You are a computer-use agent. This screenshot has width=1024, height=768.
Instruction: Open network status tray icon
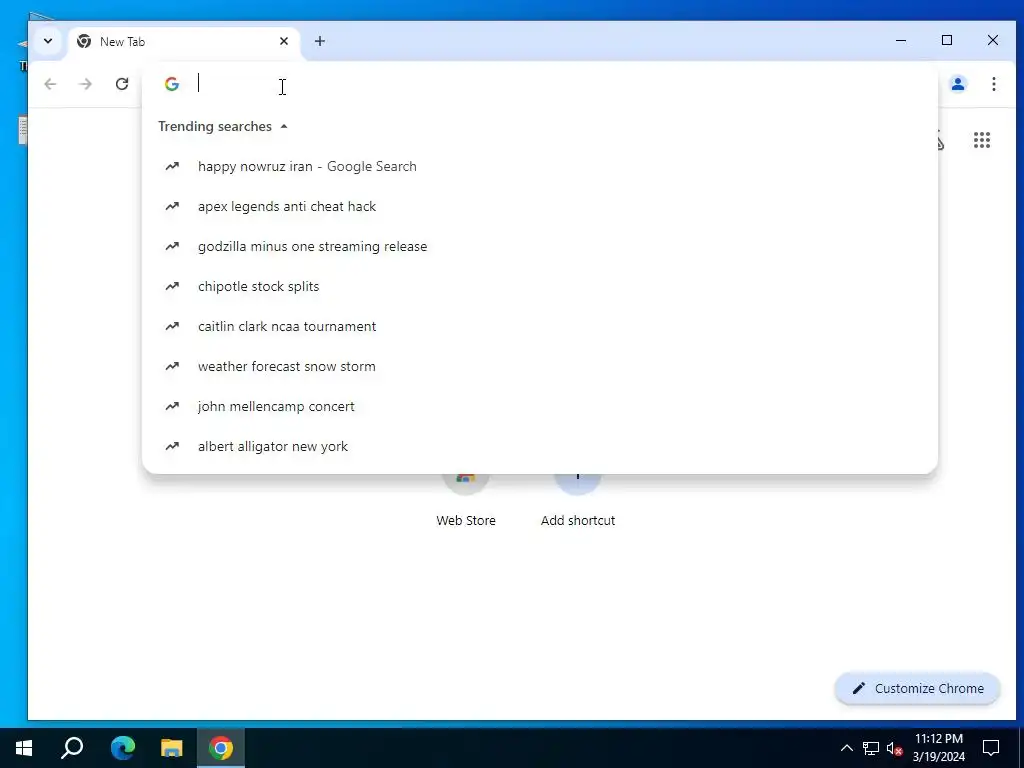pos(871,748)
